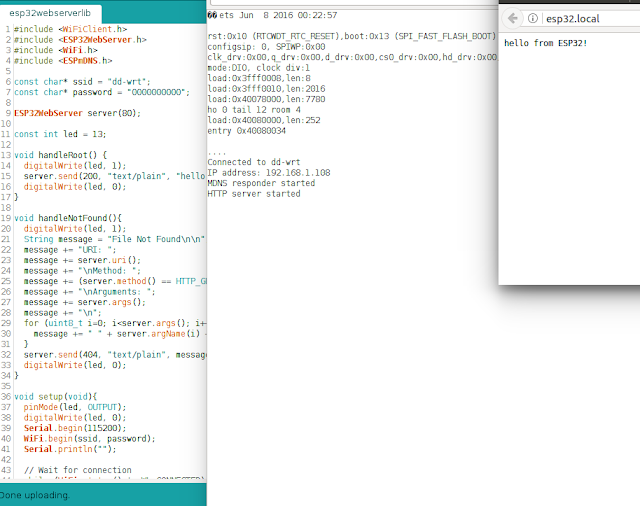This screenshot has height=506, width=640.
Task: Click the 'ets Jun 8 2016 00:22:57' line
Action: [x=272, y=16]
